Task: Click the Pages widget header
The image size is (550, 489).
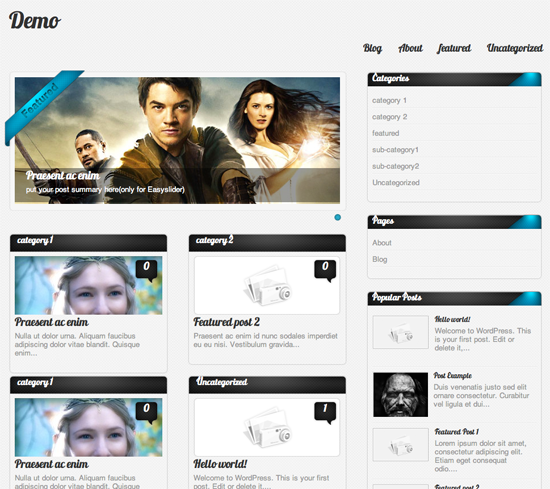Action: [454, 222]
